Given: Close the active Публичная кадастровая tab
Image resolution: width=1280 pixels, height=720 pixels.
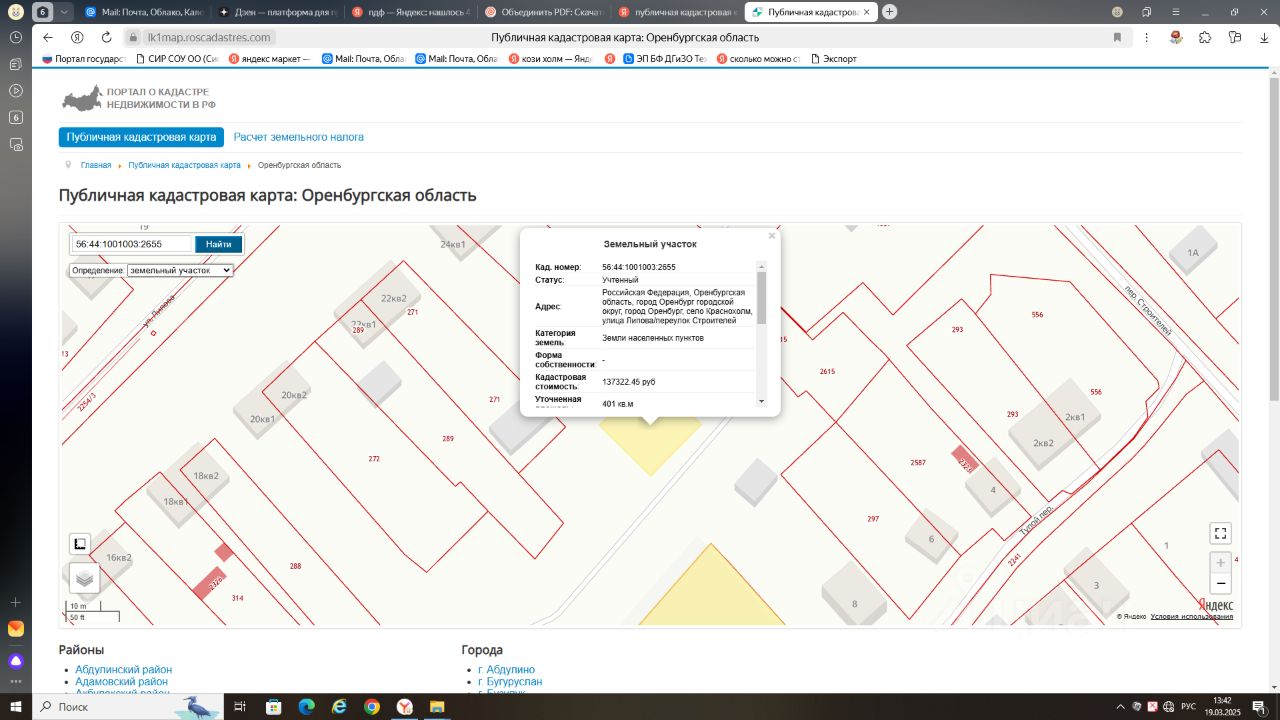Looking at the screenshot, I should click(x=866, y=12).
